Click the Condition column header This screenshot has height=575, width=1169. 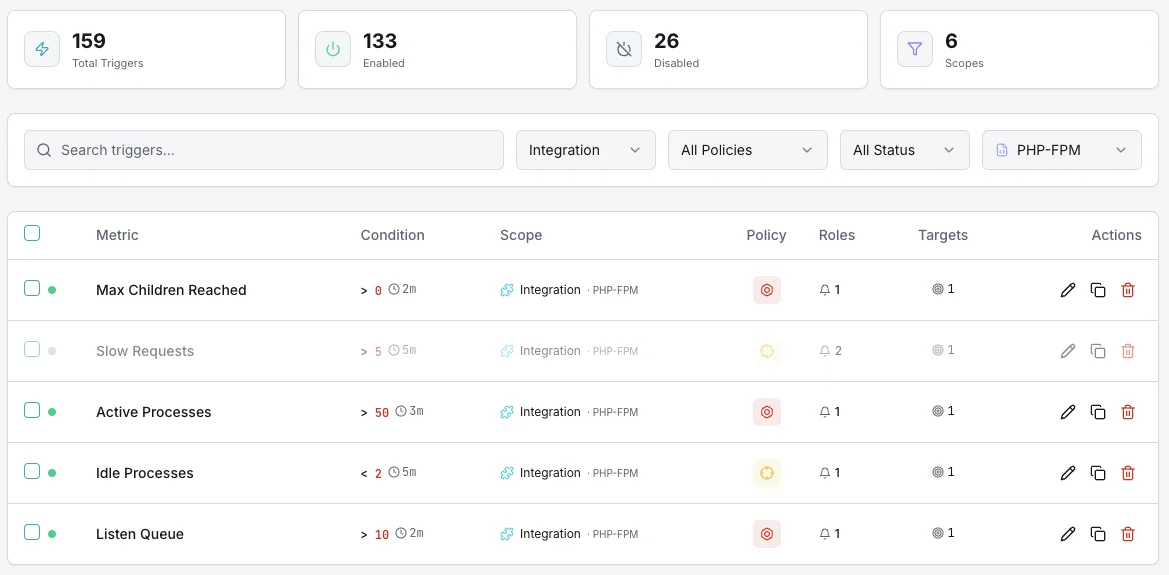click(392, 235)
